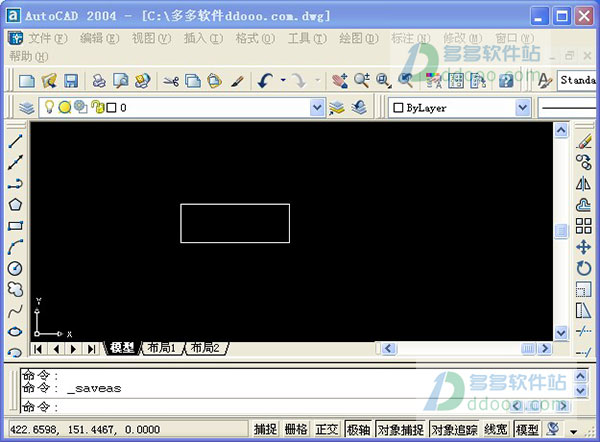
Task: Open Plot Preview
Action: pos(121,81)
